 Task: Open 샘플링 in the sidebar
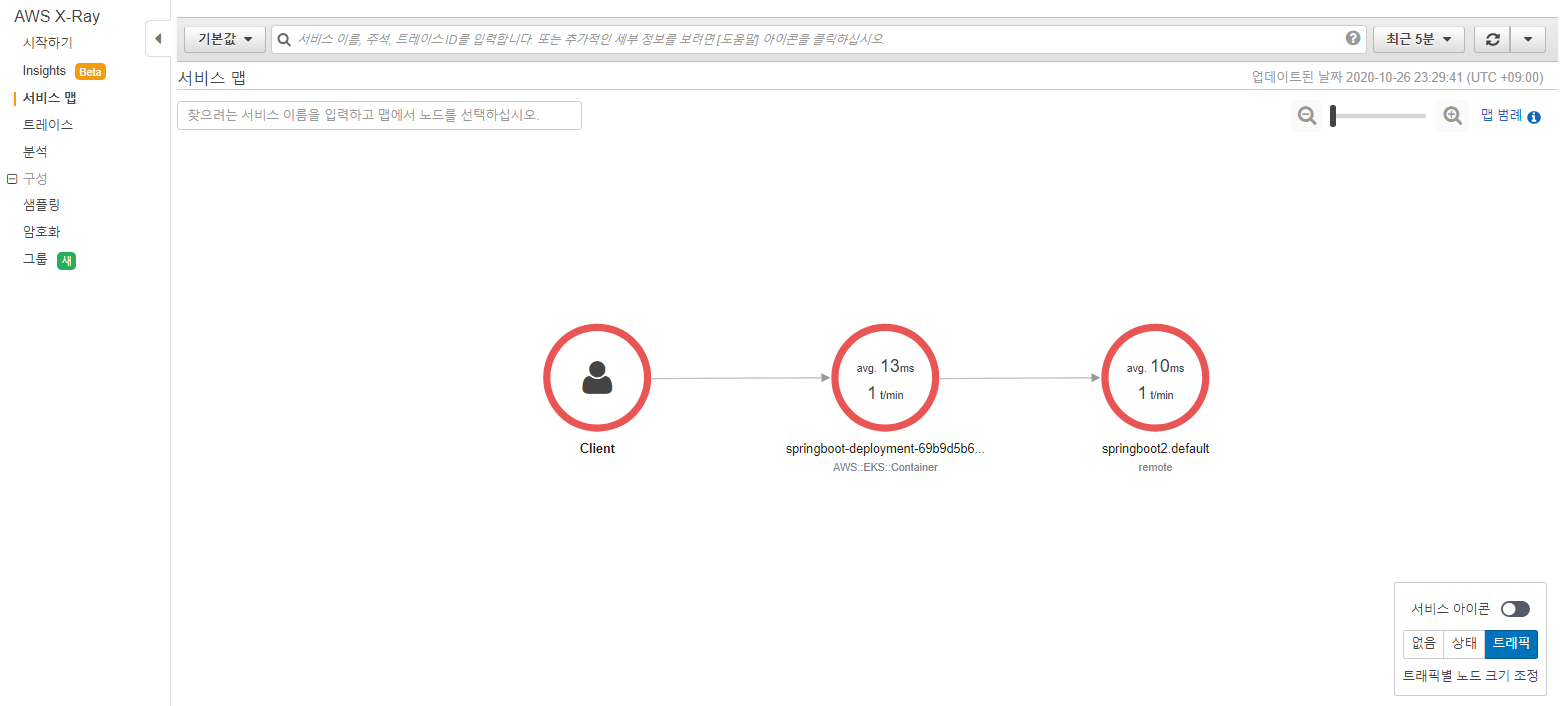[x=42, y=205]
